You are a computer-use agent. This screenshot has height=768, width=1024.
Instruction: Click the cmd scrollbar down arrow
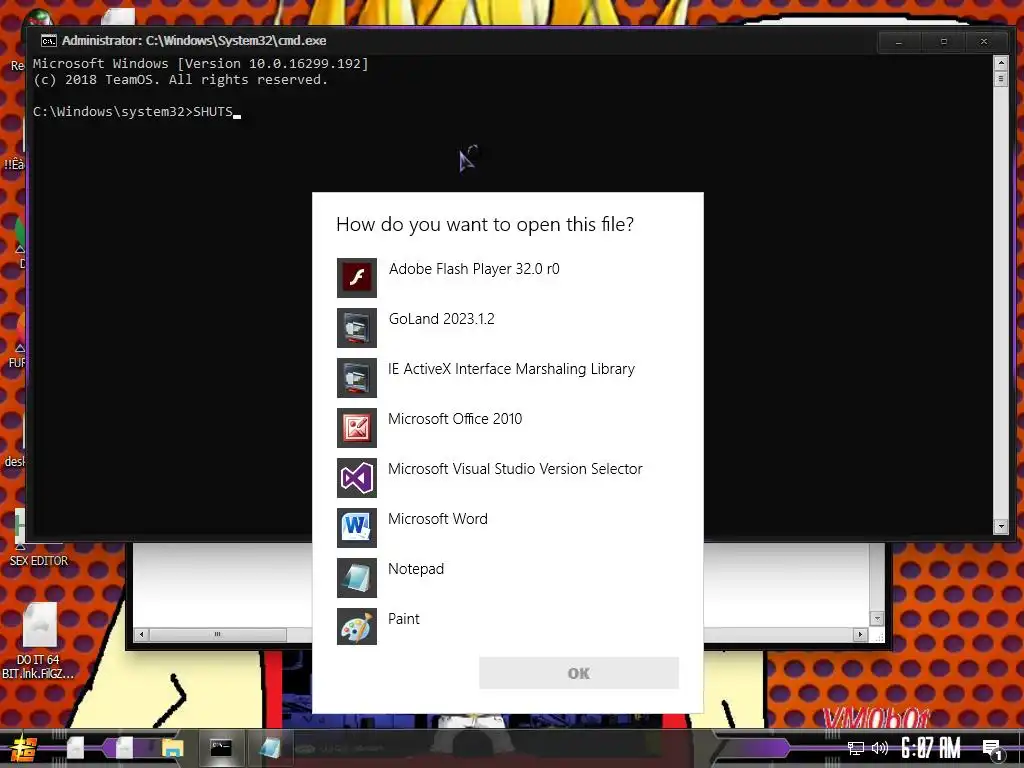(x=1000, y=526)
